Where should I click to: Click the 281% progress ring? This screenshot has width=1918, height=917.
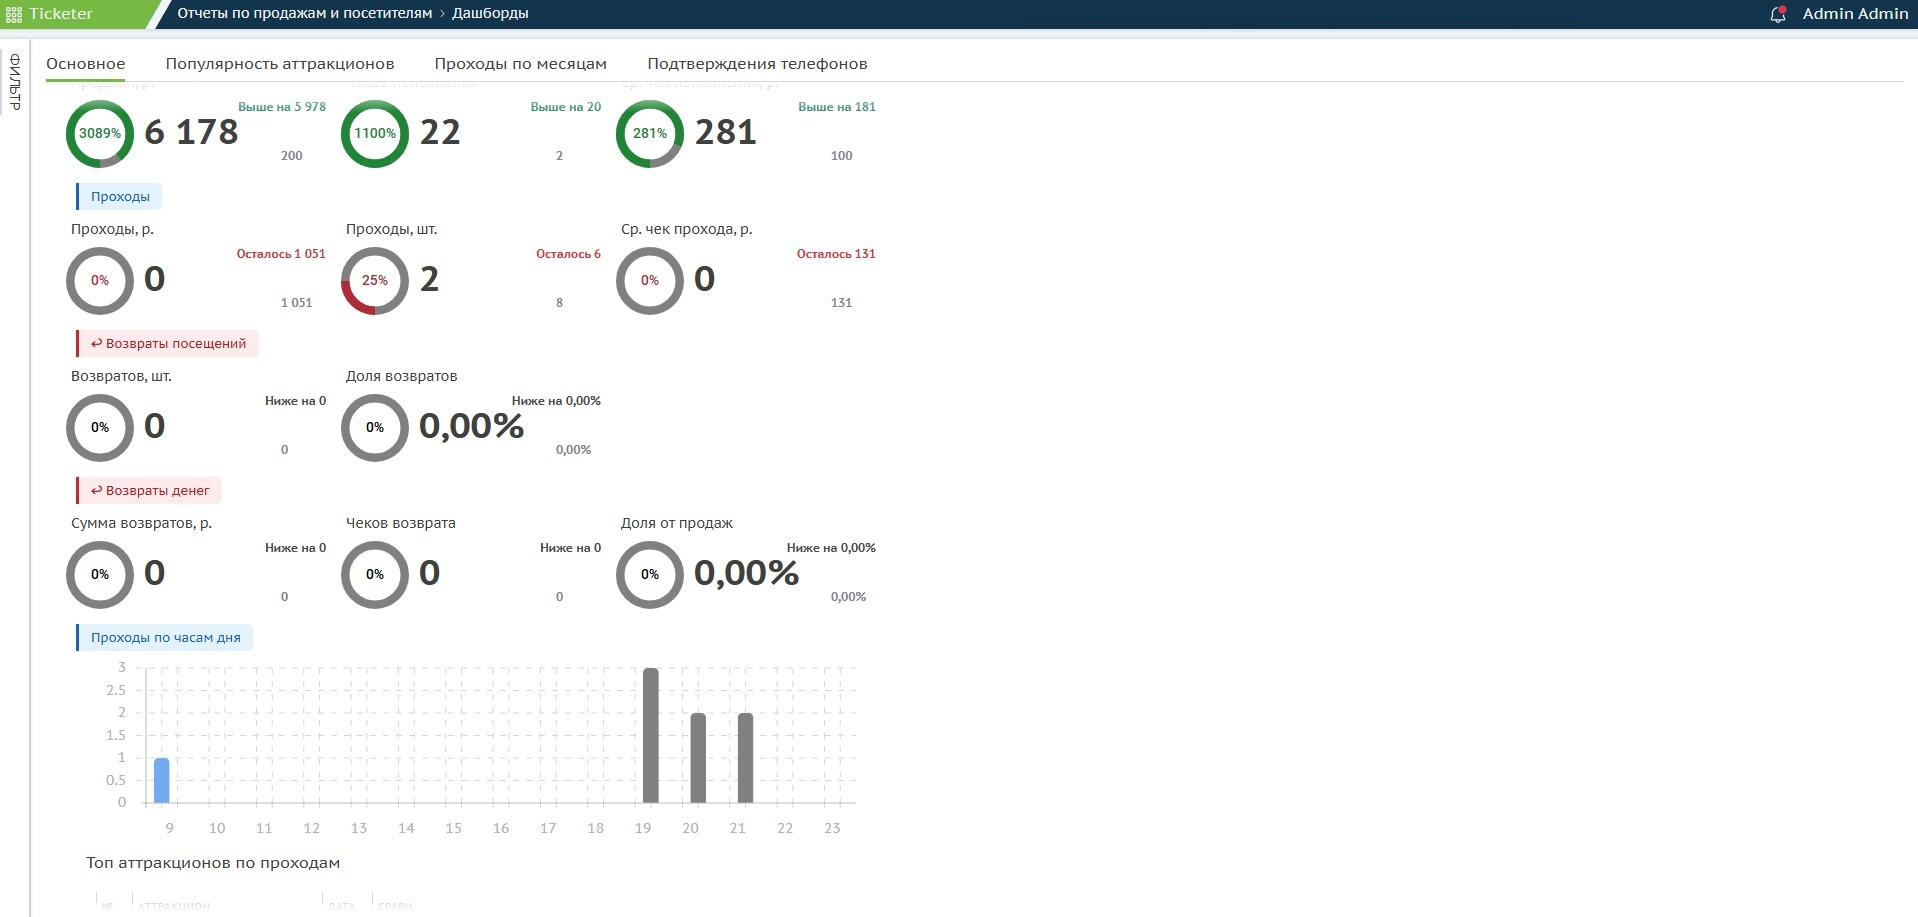point(650,133)
